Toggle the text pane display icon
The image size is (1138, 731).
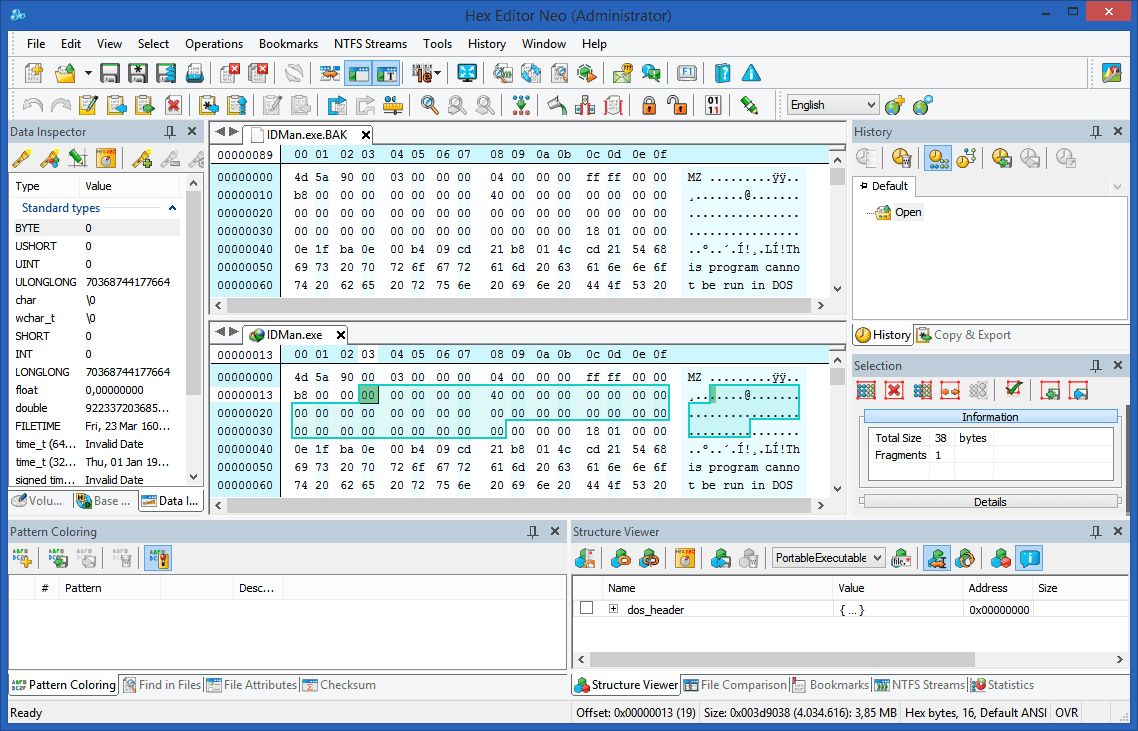(x=385, y=72)
